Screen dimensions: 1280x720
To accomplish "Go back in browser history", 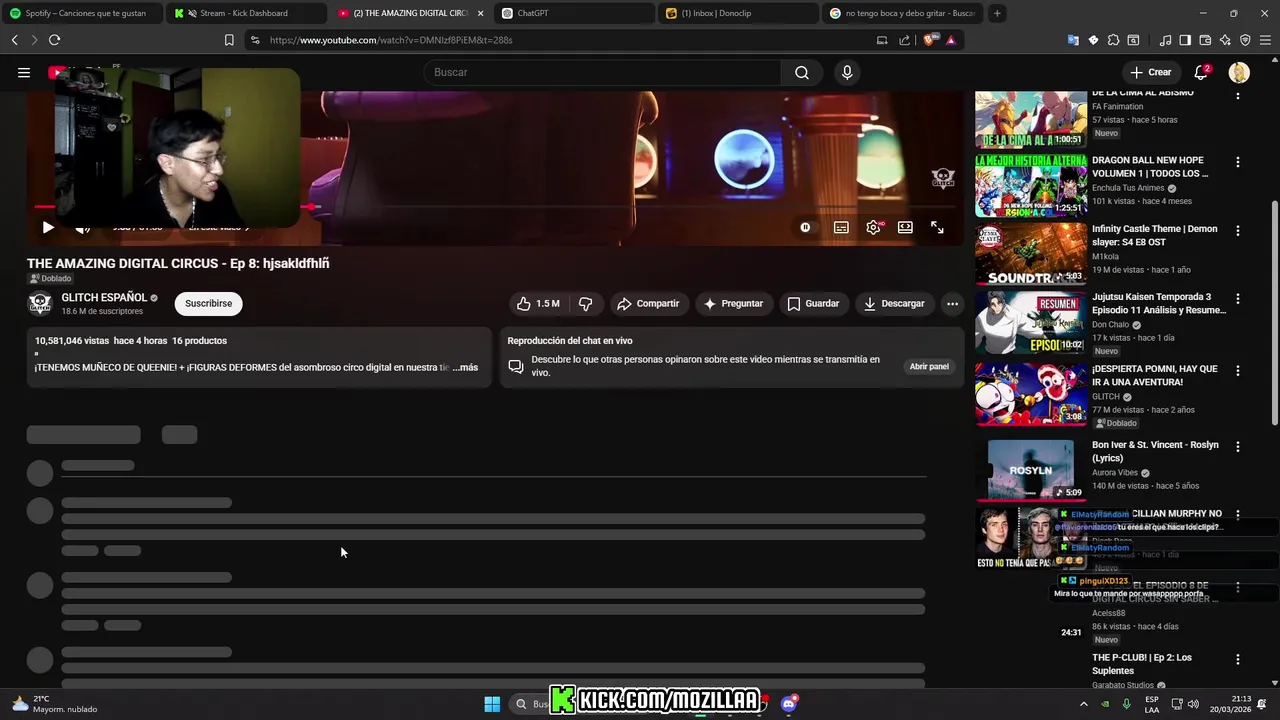I will point(14,40).
